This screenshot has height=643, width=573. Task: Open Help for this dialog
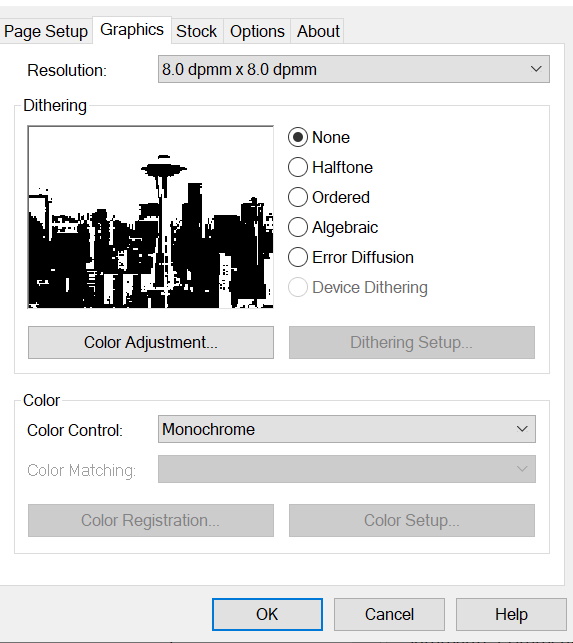(x=511, y=614)
